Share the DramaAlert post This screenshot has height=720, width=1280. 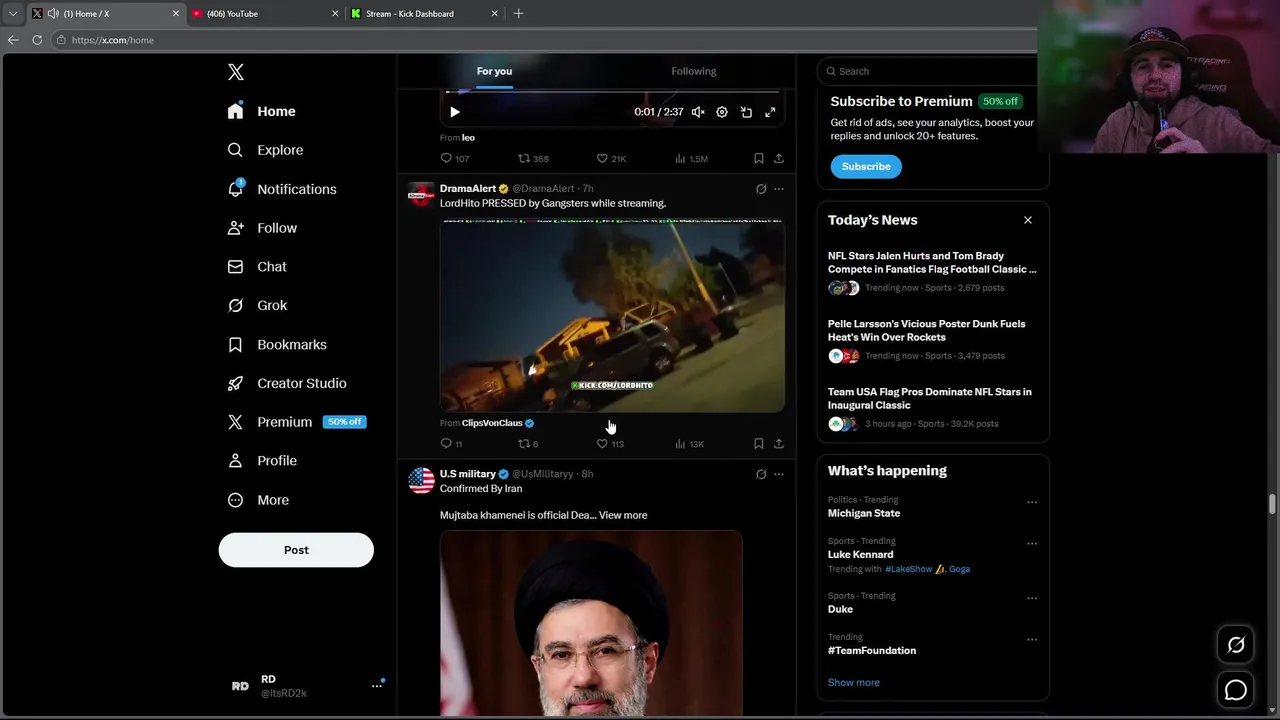pyautogui.click(x=779, y=444)
